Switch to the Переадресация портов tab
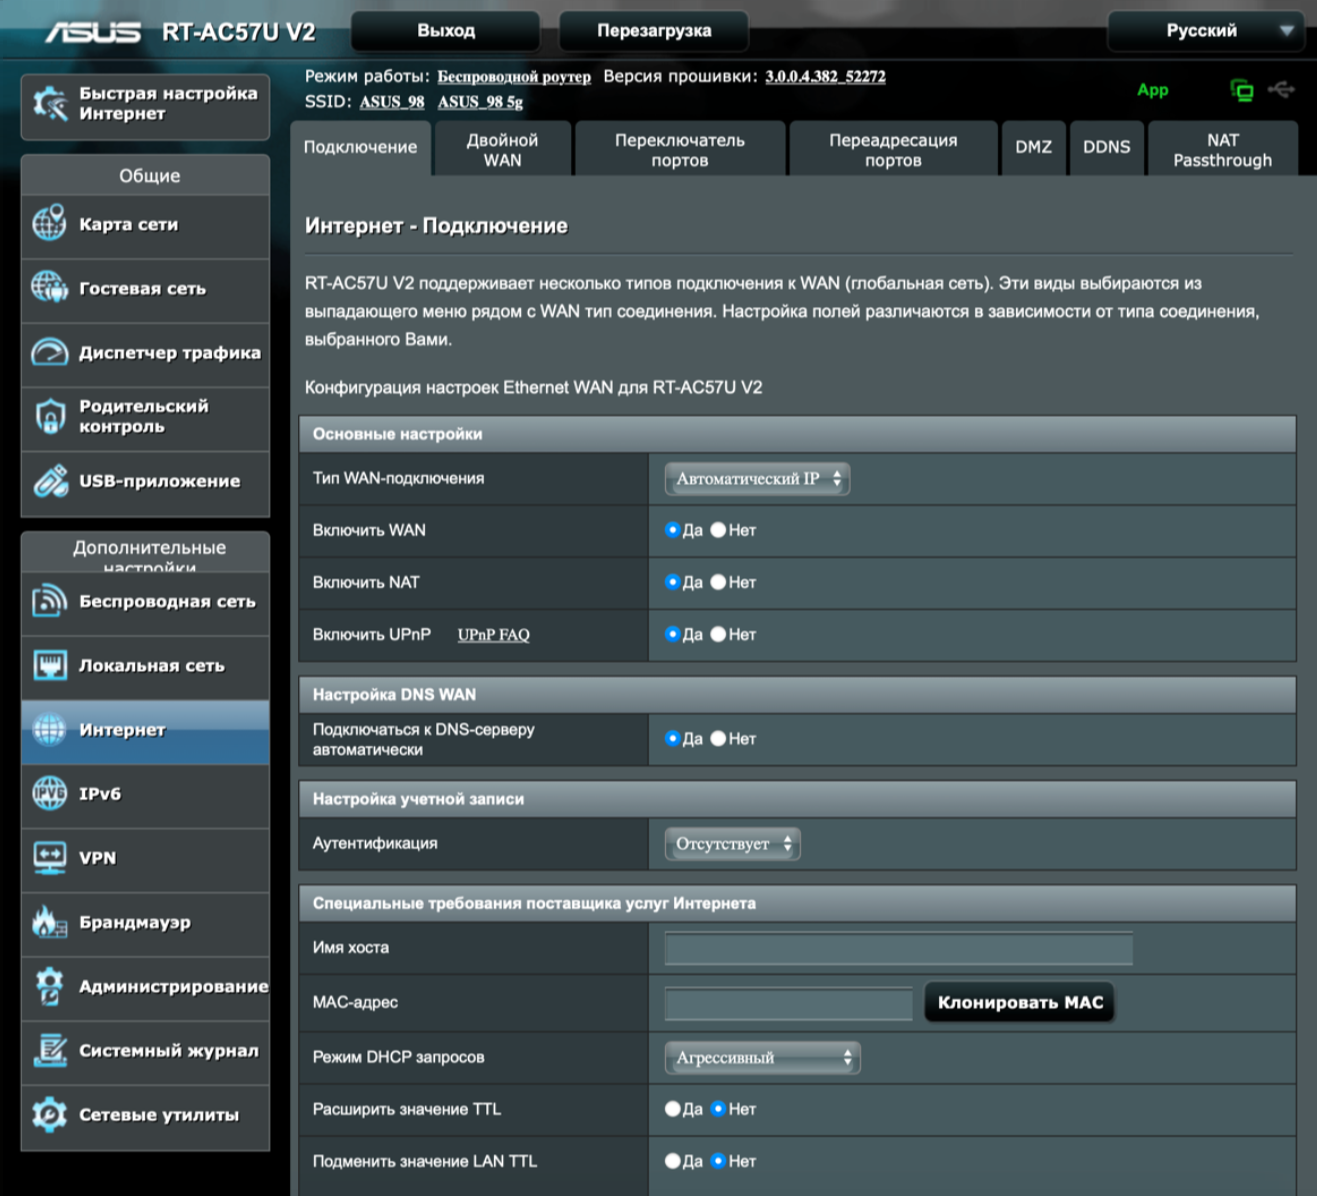This screenshot has height=1196, width=1317. pos(893,149)
